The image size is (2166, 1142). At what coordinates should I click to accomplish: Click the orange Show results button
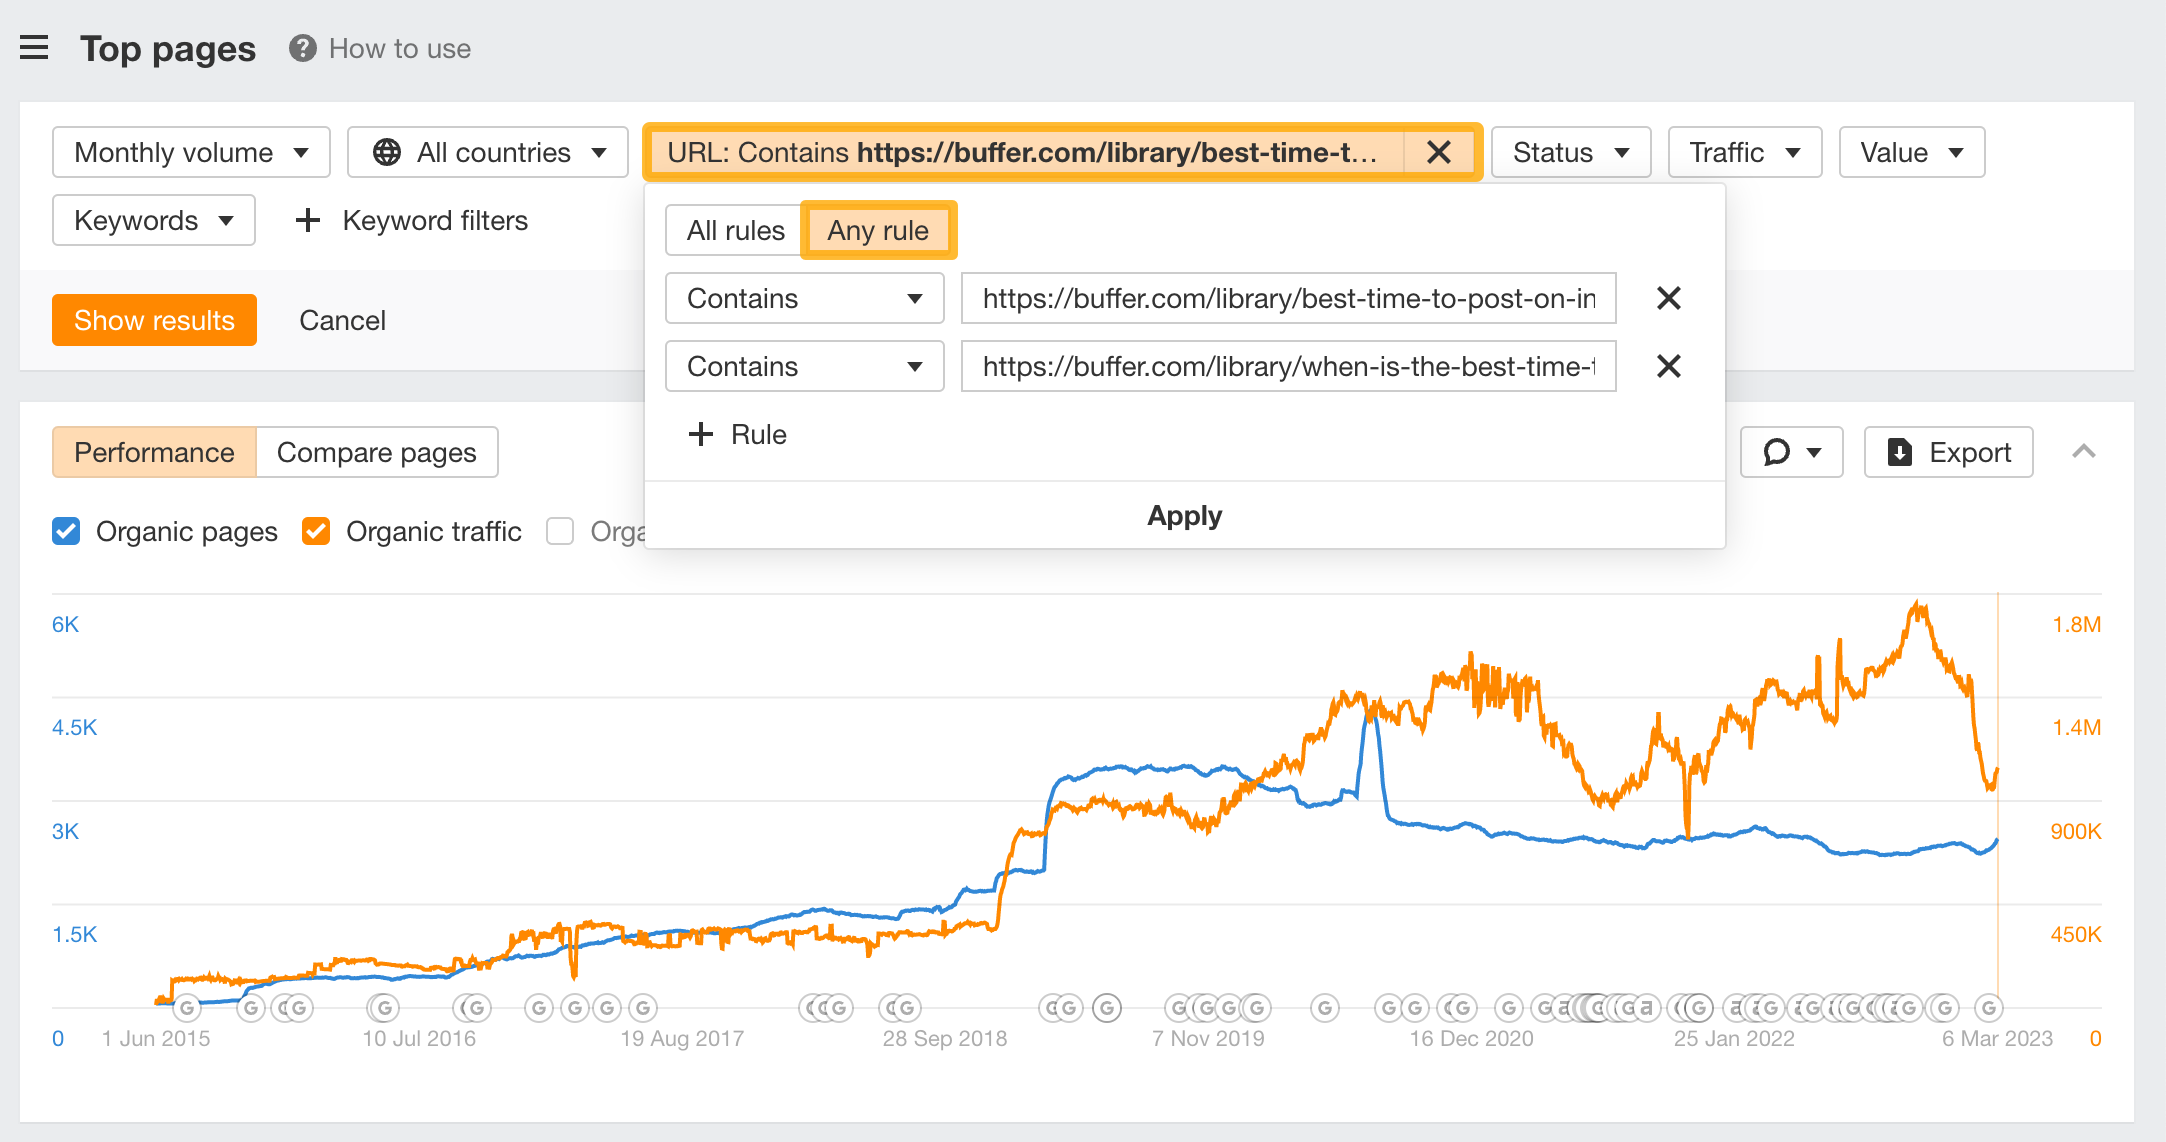click(x=154, y=320)
